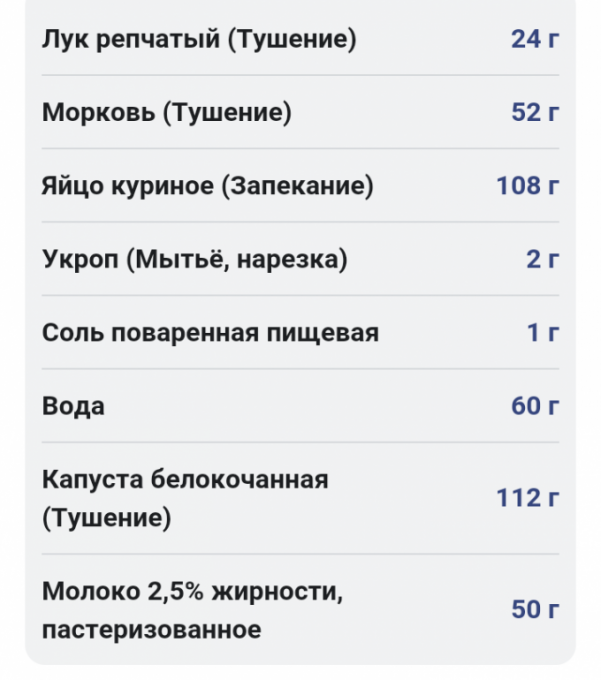Select the 2 г dill weight

pos(542,260)
